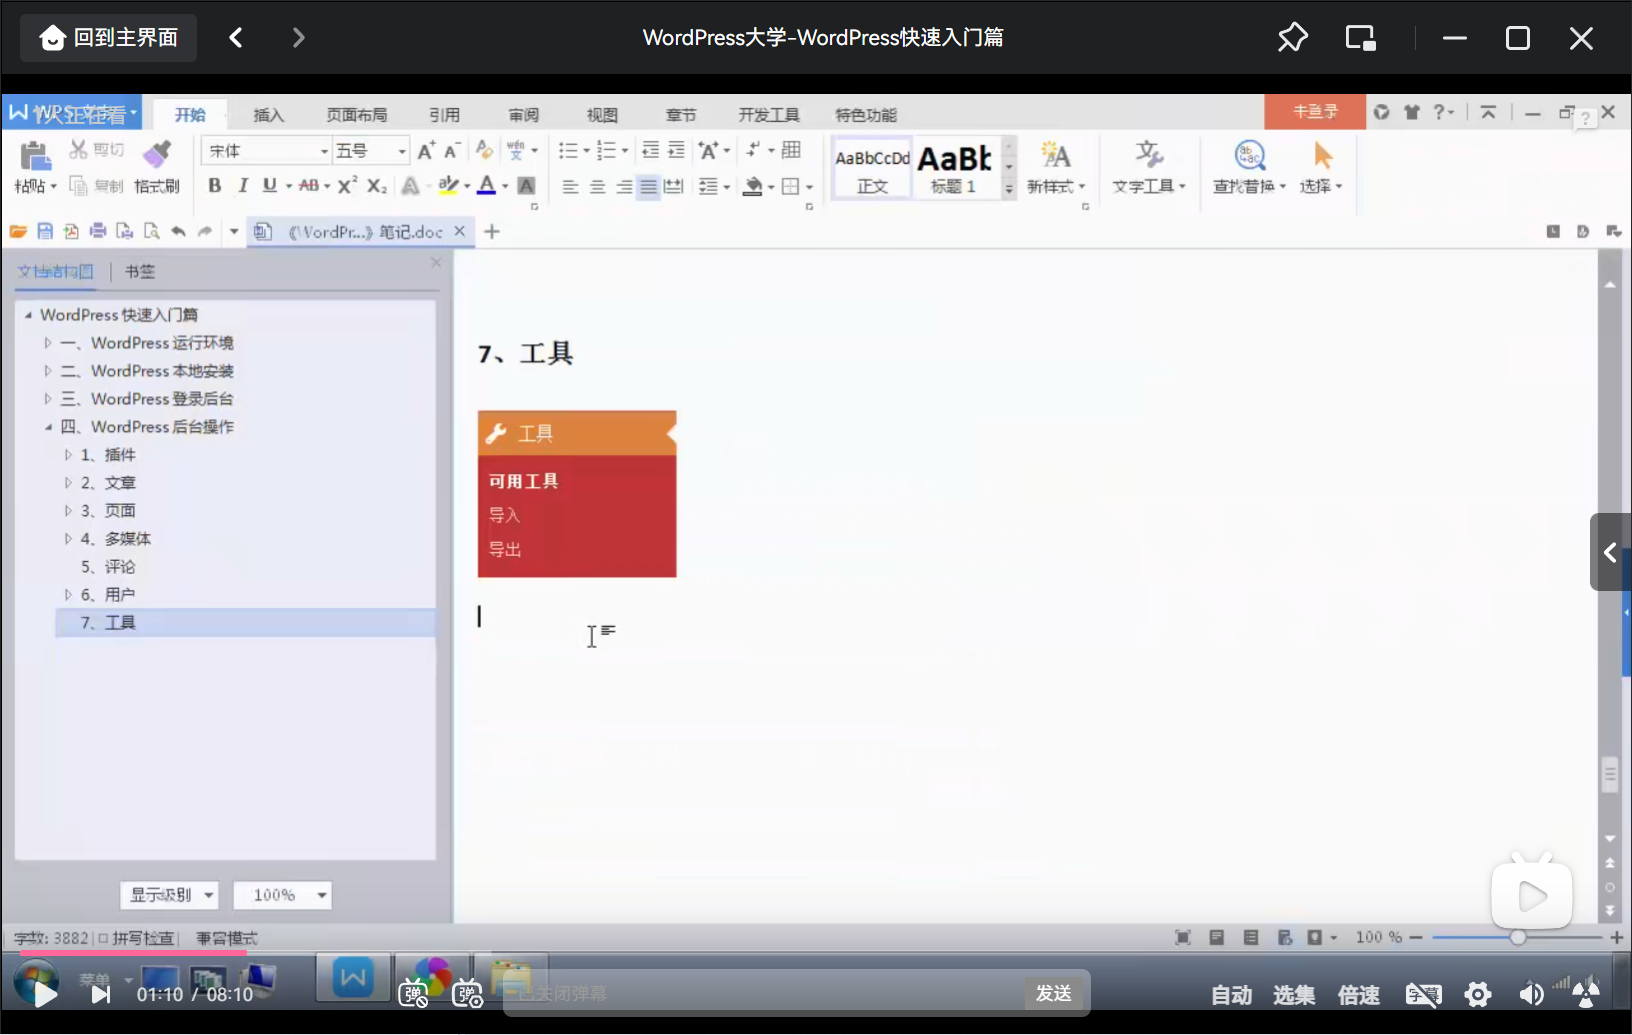
Task: Click the volume speaker icon in player
Action: pos(1531,994)
